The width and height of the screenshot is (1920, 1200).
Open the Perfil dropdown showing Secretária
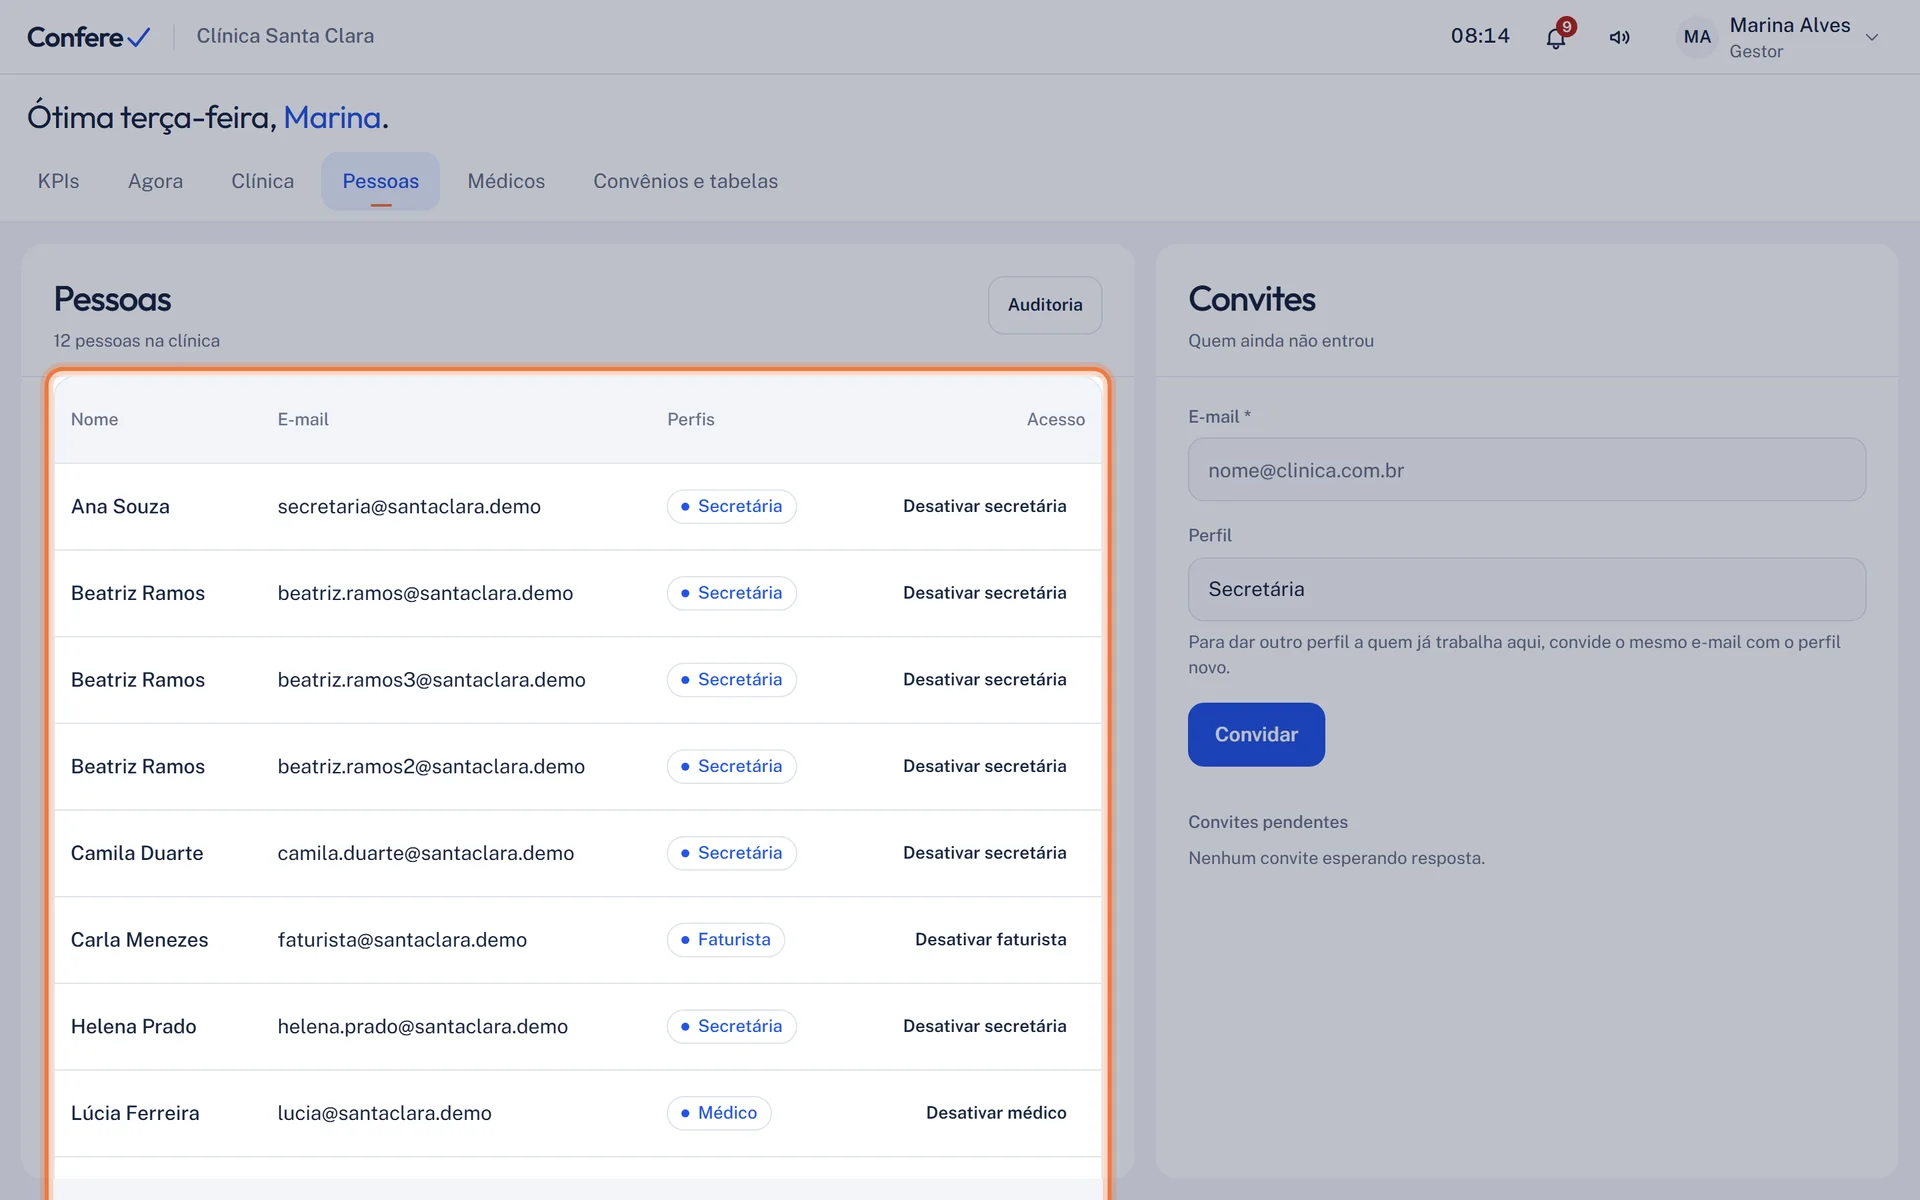(x=1526, y=589)
